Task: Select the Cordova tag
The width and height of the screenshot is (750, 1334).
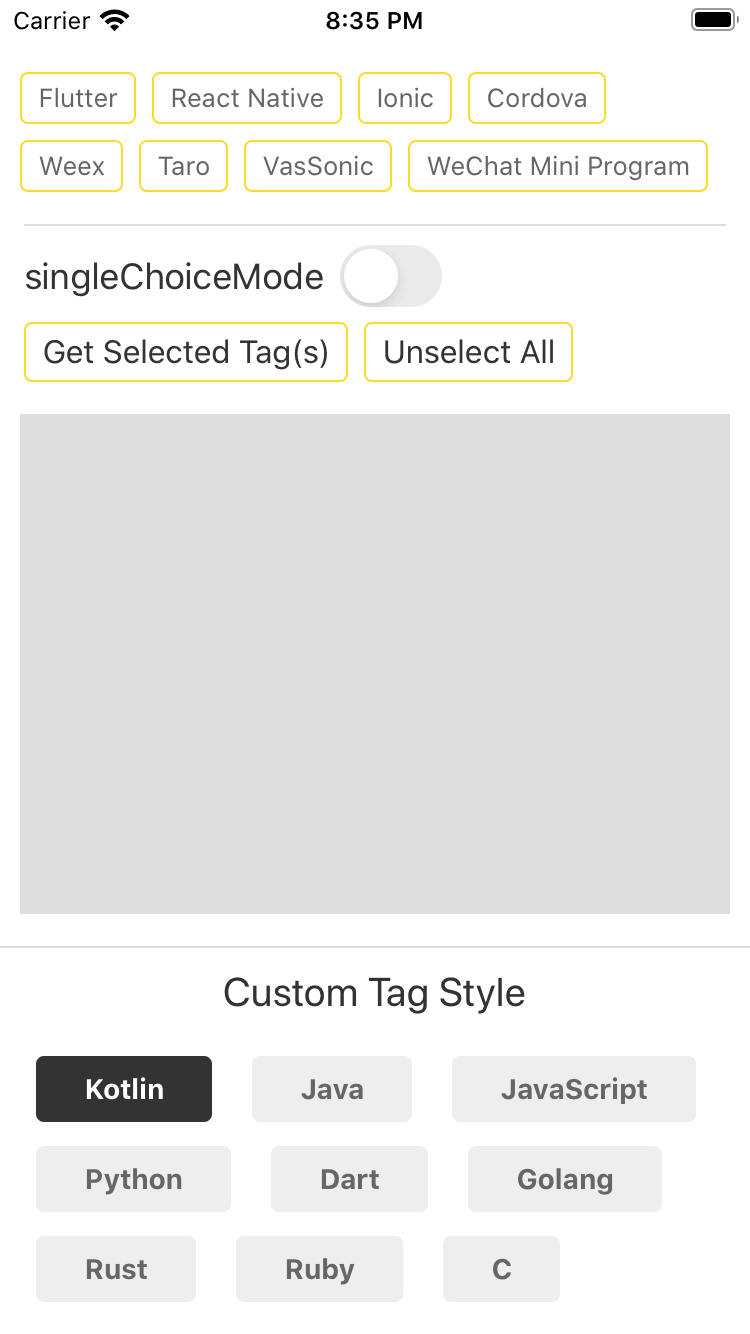Action: pos(536,98)
